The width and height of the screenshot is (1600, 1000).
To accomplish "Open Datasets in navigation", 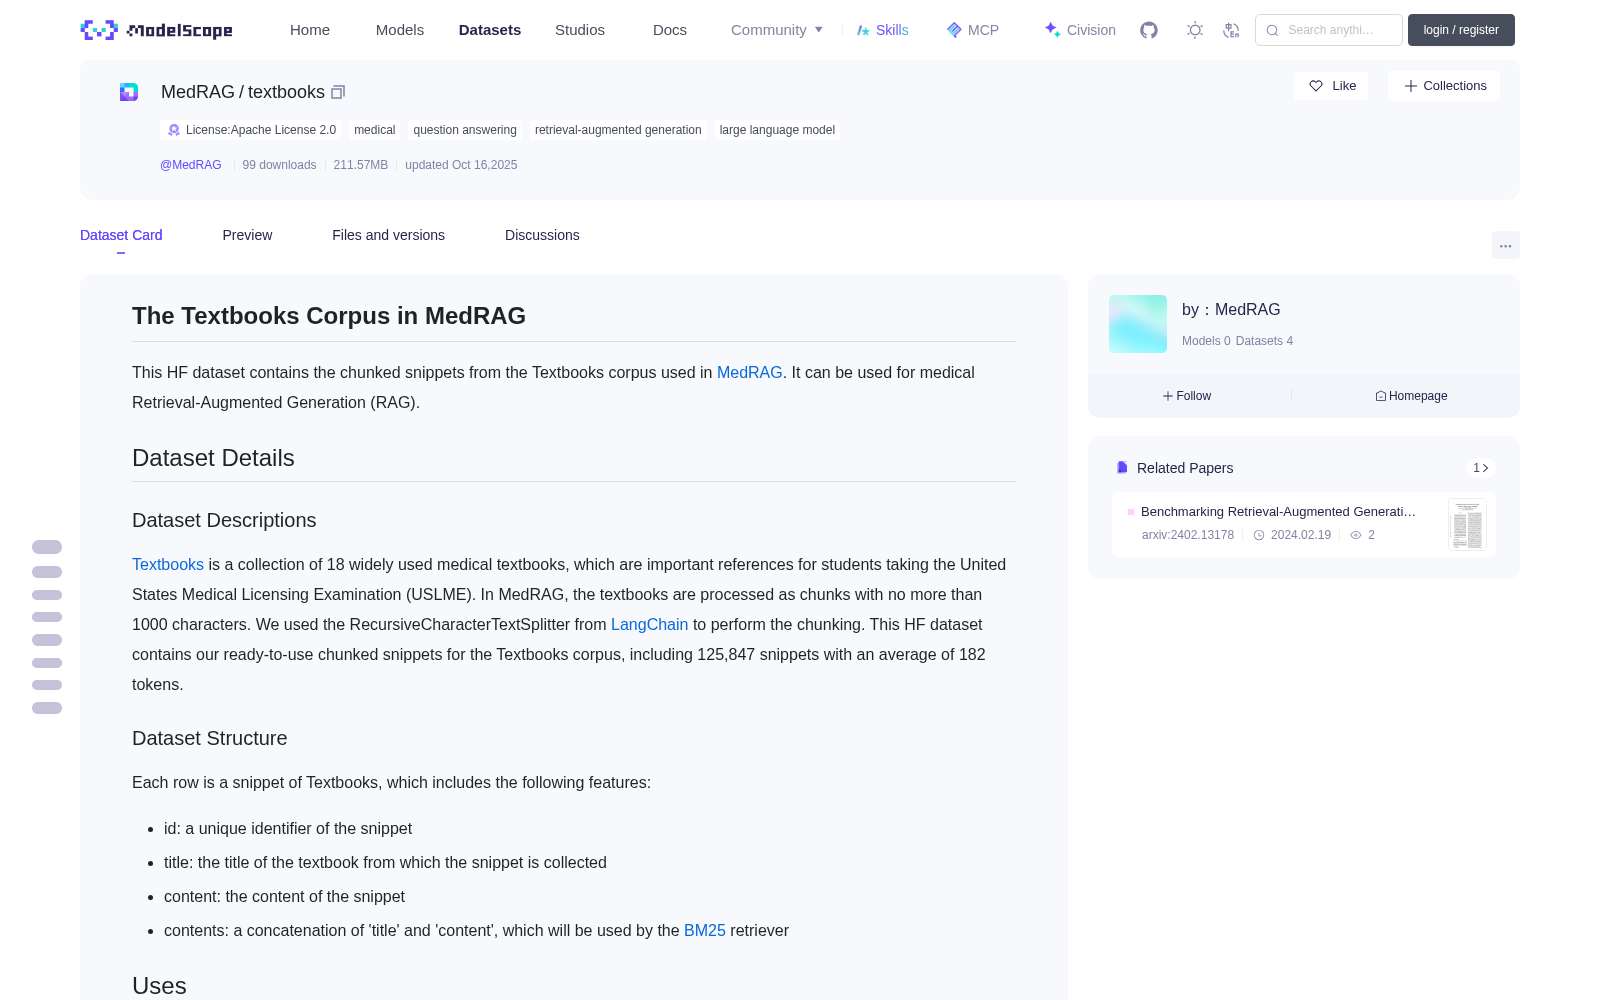I will click(x=490, y=30).
